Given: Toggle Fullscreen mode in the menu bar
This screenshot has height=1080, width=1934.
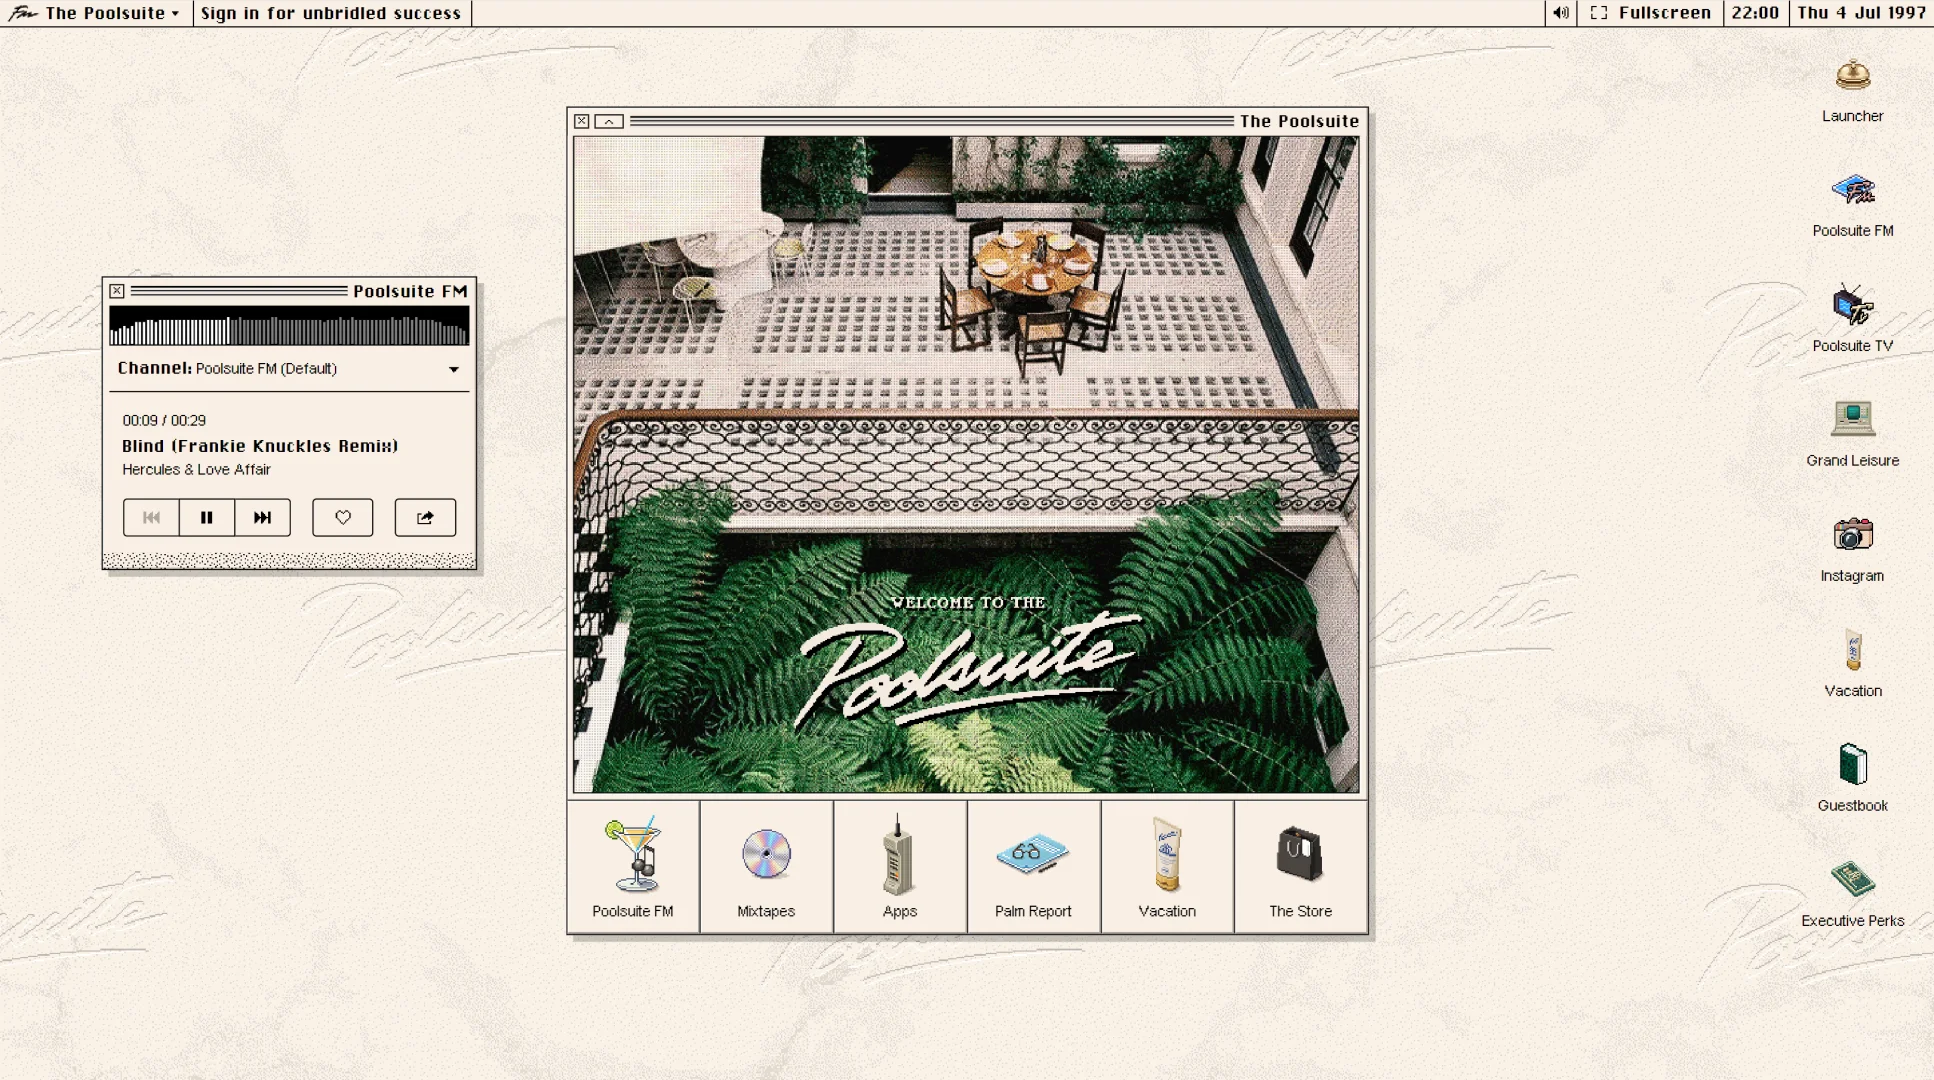Looking at the screenshot, I should pos(1652,13).
